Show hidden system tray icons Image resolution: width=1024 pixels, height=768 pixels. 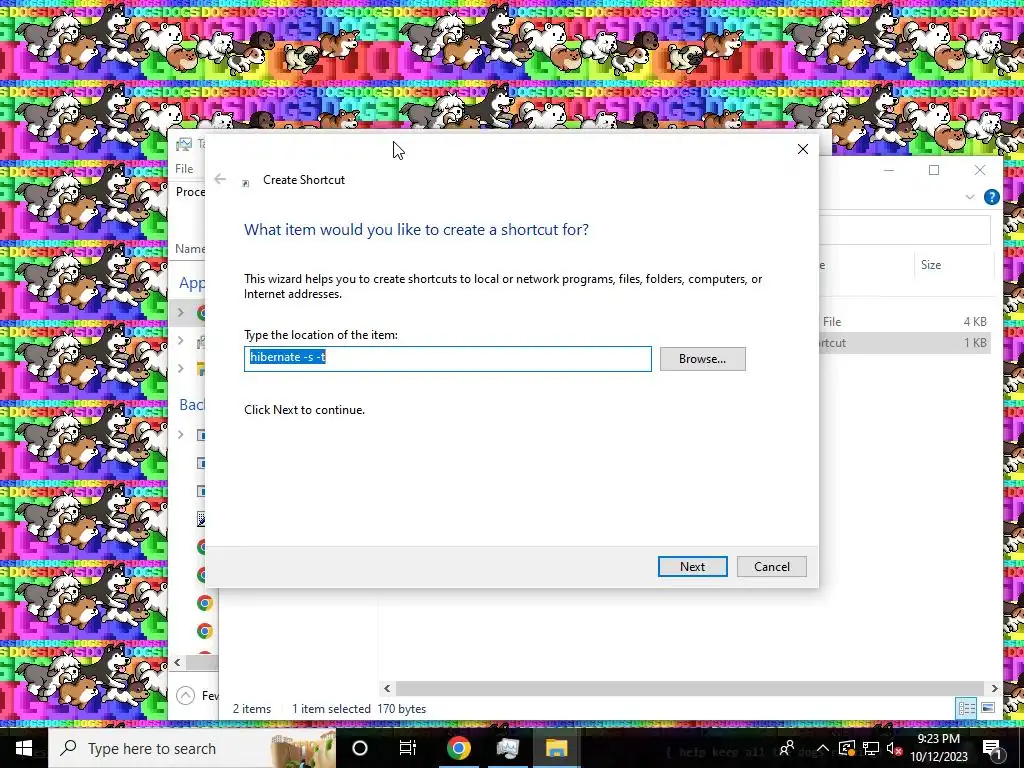823,748
